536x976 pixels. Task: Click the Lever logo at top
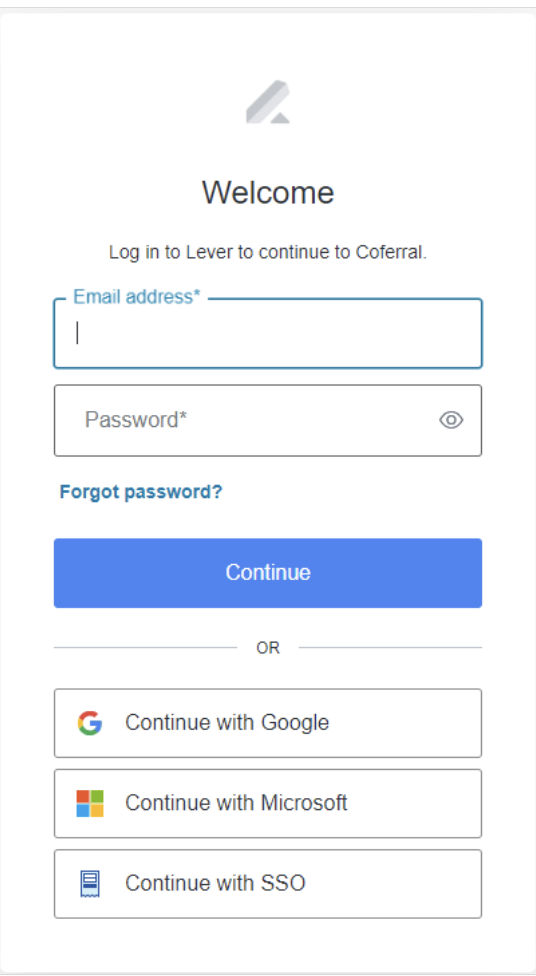[x=268, y=102]
